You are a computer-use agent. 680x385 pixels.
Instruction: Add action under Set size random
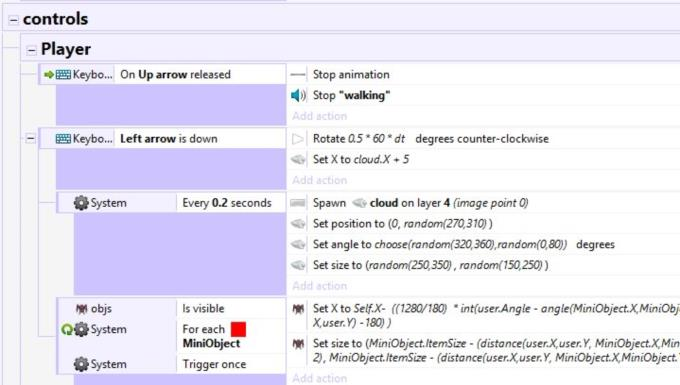(x=320, y=286)
